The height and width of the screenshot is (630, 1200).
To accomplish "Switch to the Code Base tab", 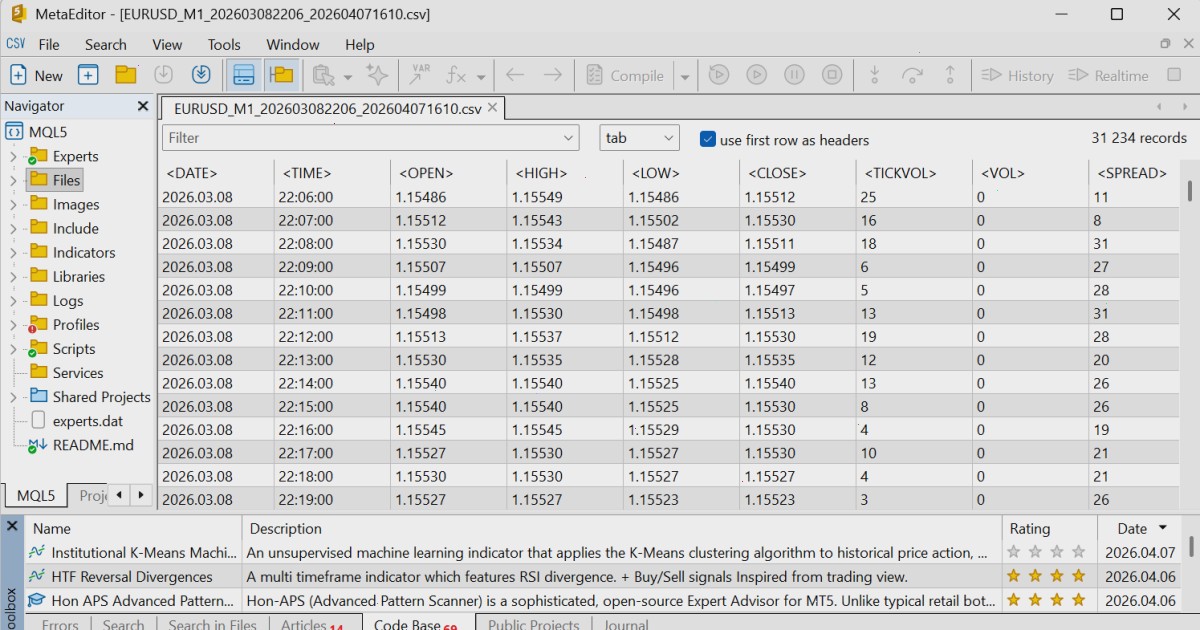I will click(x=415, y=624).
